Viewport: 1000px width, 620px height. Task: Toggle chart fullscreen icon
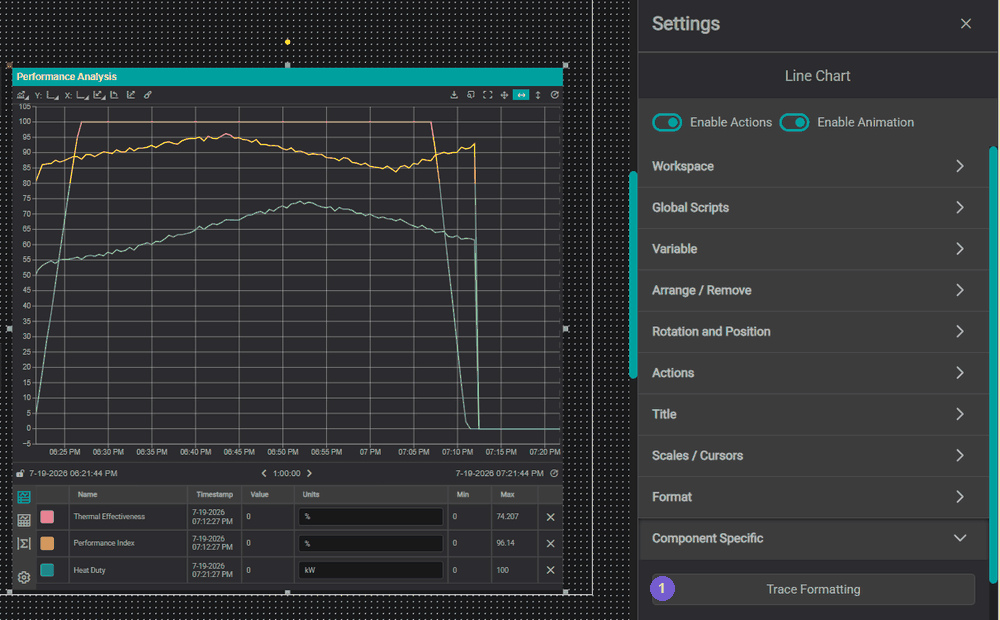(487, 94)
